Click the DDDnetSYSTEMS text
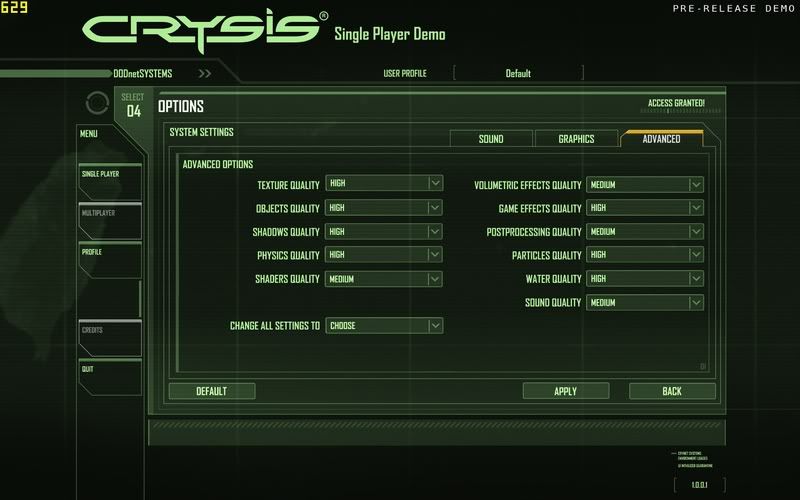This screenshot has height=500, width=800. click(x=143, y=73)
